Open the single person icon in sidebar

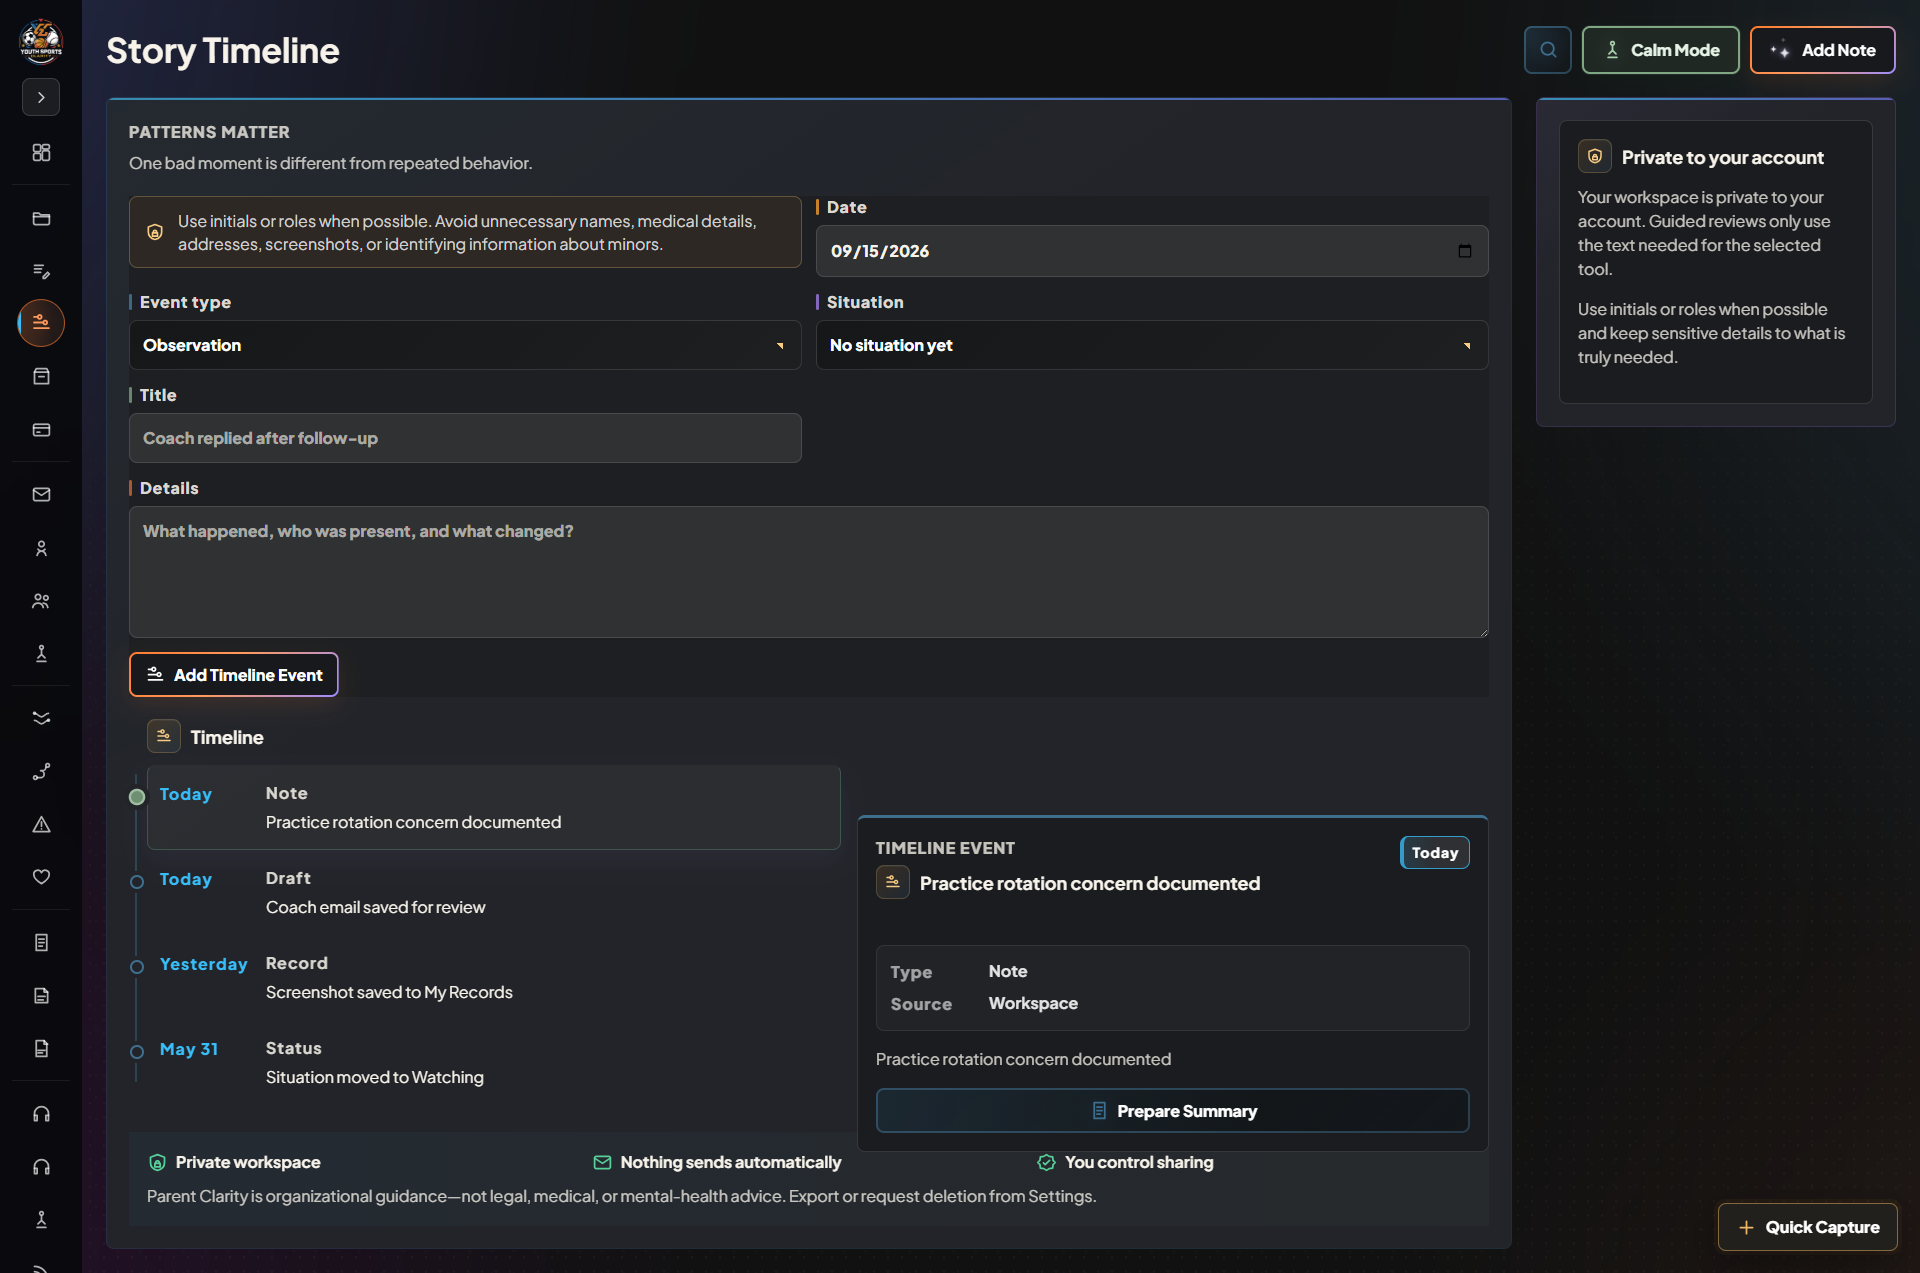tap(41, 548)
